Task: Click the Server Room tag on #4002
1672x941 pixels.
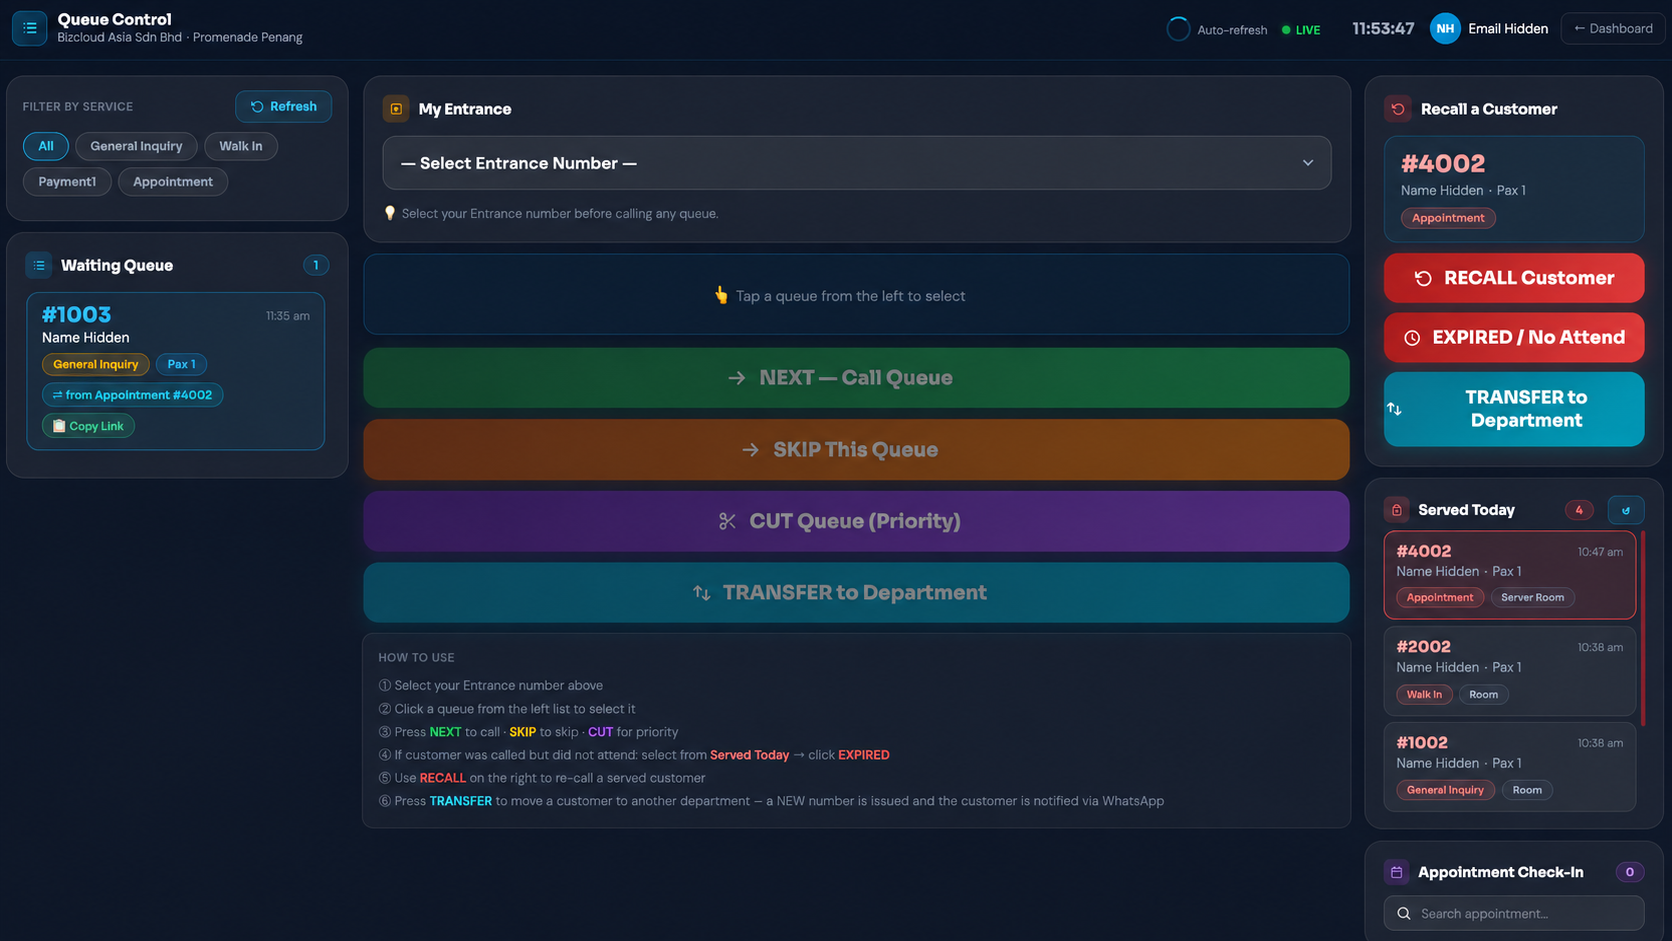Action: point(1532,597)
